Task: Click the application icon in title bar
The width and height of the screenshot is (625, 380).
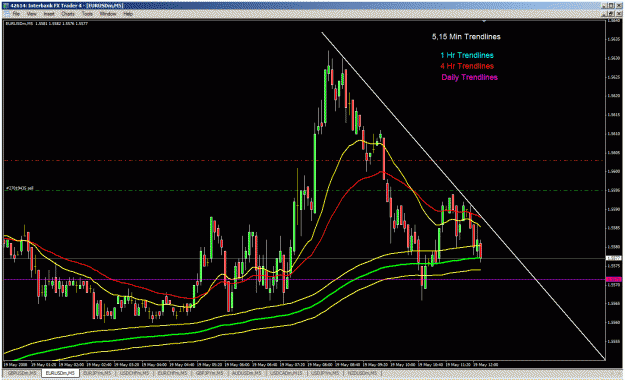Action: pyautogui.click(x=6, y=6)
